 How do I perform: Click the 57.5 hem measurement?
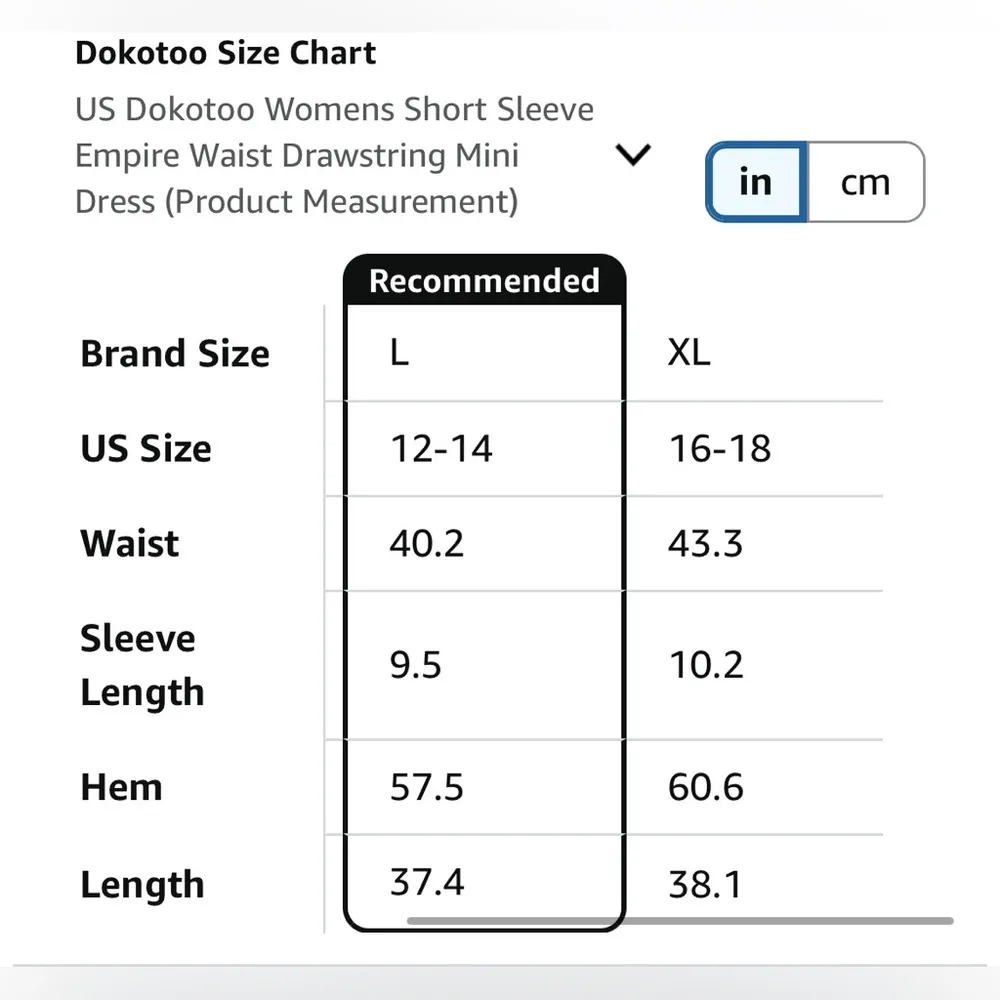(x=427, y=788)
